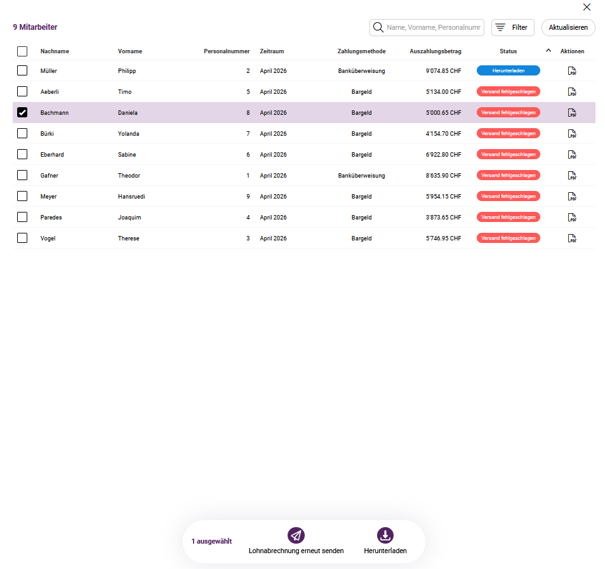Viewport: 605px width, 569px height.
Task: Open PDF icon for Aeberli row
Action: (x=572, y=92)
